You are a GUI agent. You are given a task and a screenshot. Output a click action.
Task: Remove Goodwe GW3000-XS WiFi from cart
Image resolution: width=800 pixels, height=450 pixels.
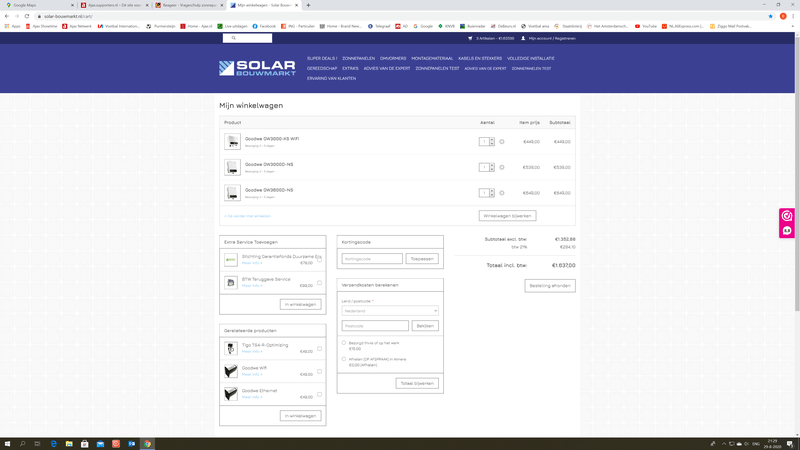pyautogui.click(x=502, y=142)
